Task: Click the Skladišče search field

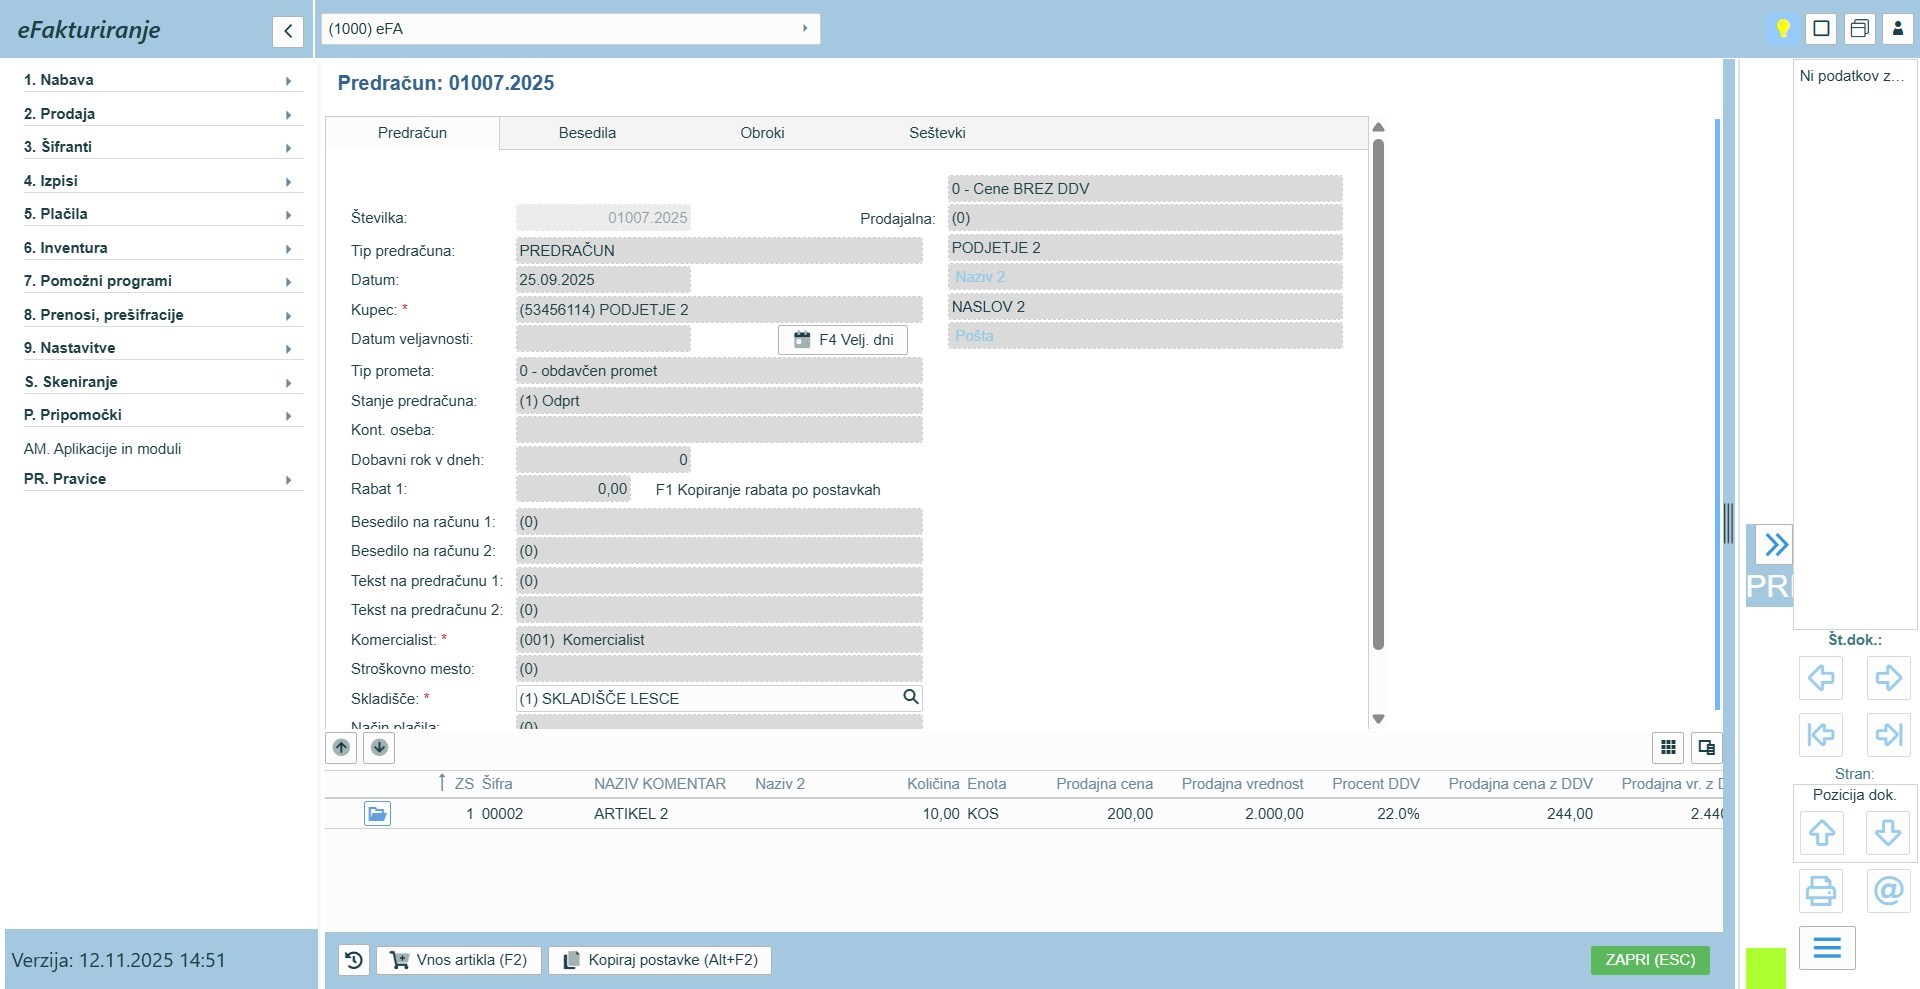Action: pyautogui.click(x=710, y=698)
